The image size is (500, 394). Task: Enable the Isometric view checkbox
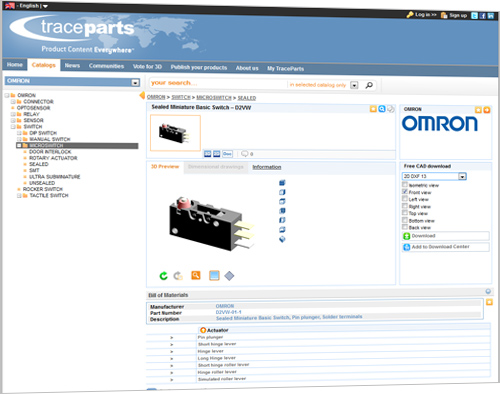pos(405,185)
